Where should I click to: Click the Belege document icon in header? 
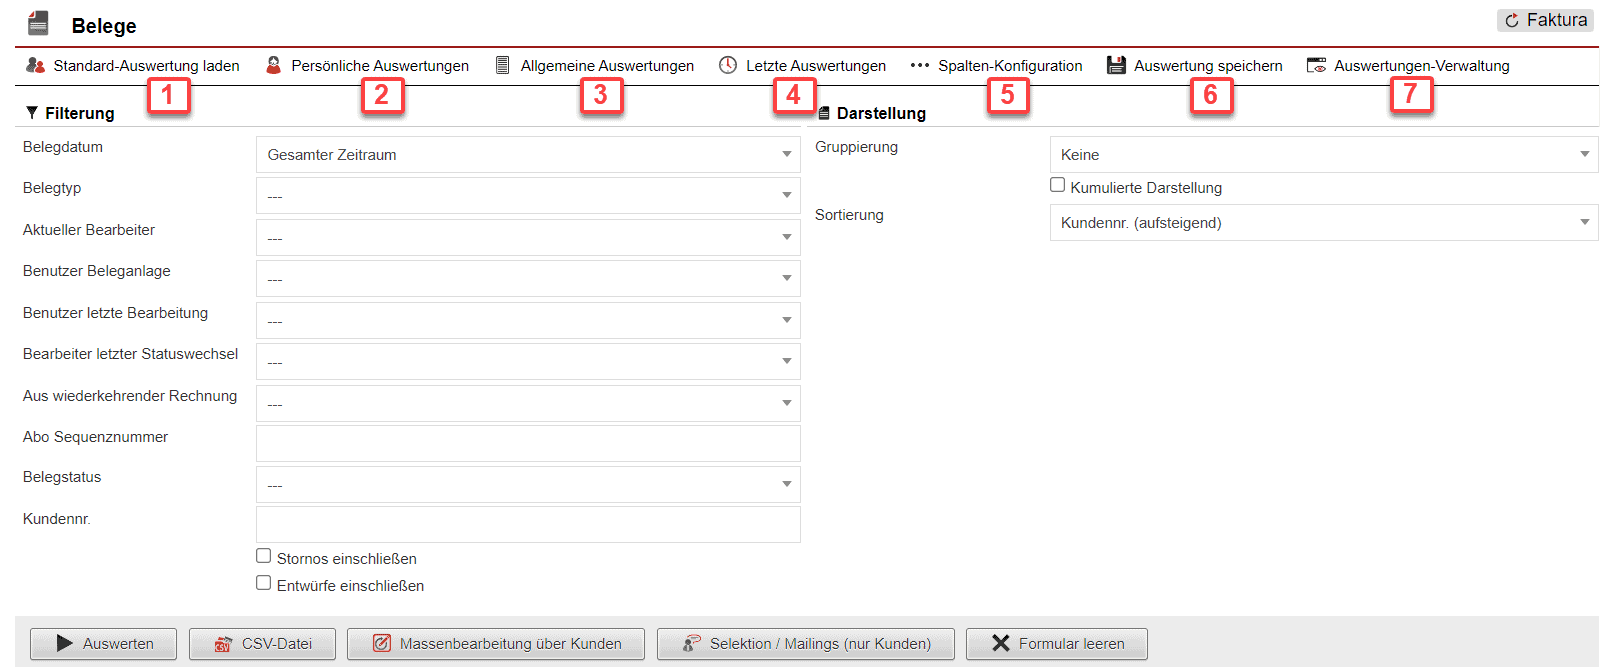point(39,23)
